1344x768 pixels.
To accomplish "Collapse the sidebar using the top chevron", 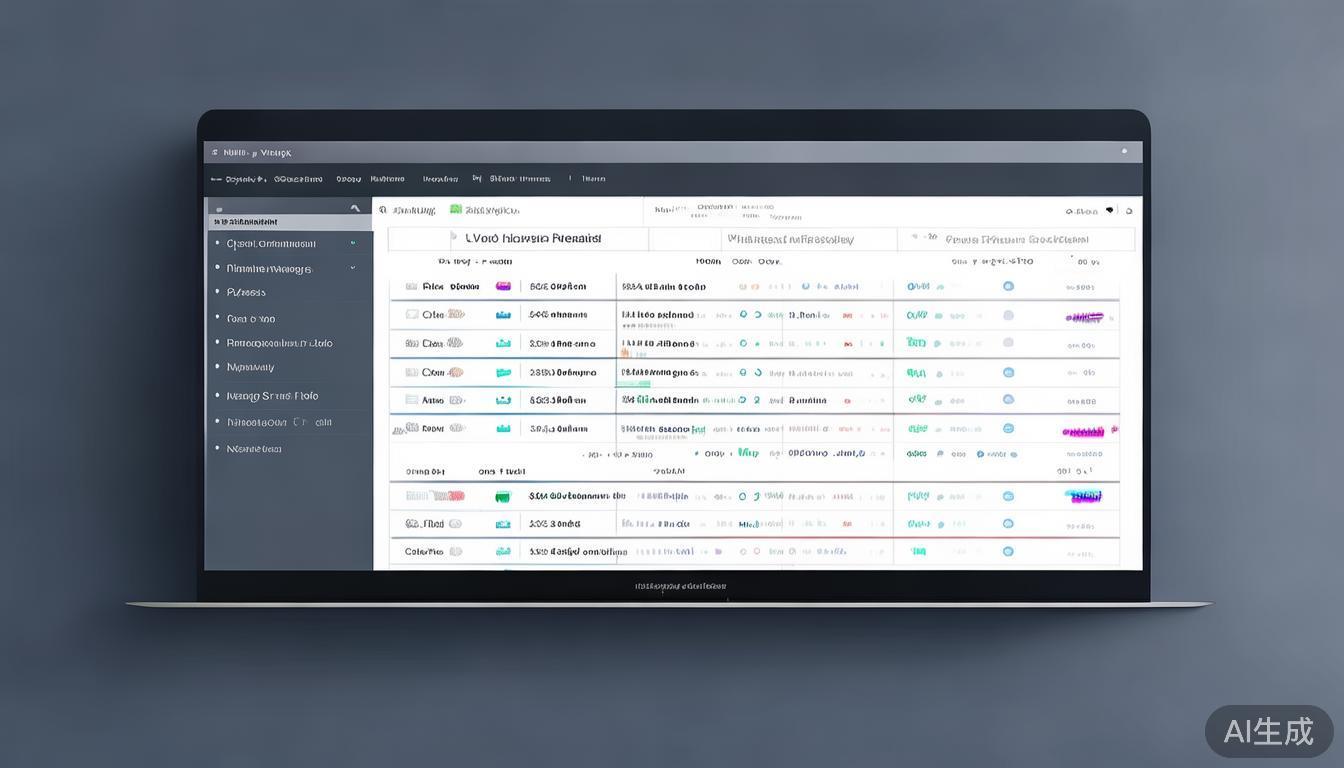I will (354, 208).
